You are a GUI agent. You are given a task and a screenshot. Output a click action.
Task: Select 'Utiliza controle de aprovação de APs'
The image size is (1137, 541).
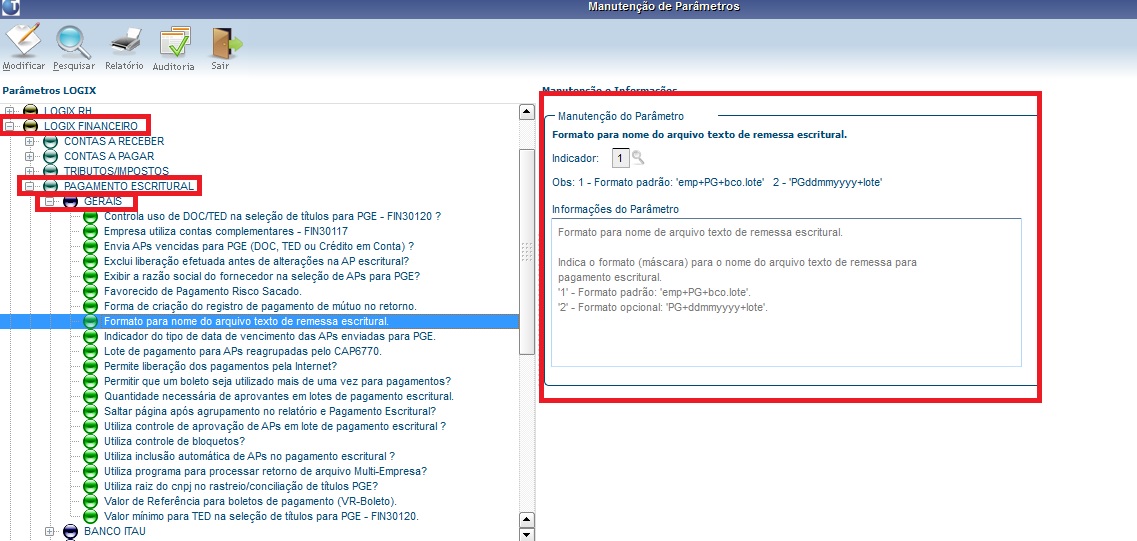pyautogui.click(x=275, y=426)
